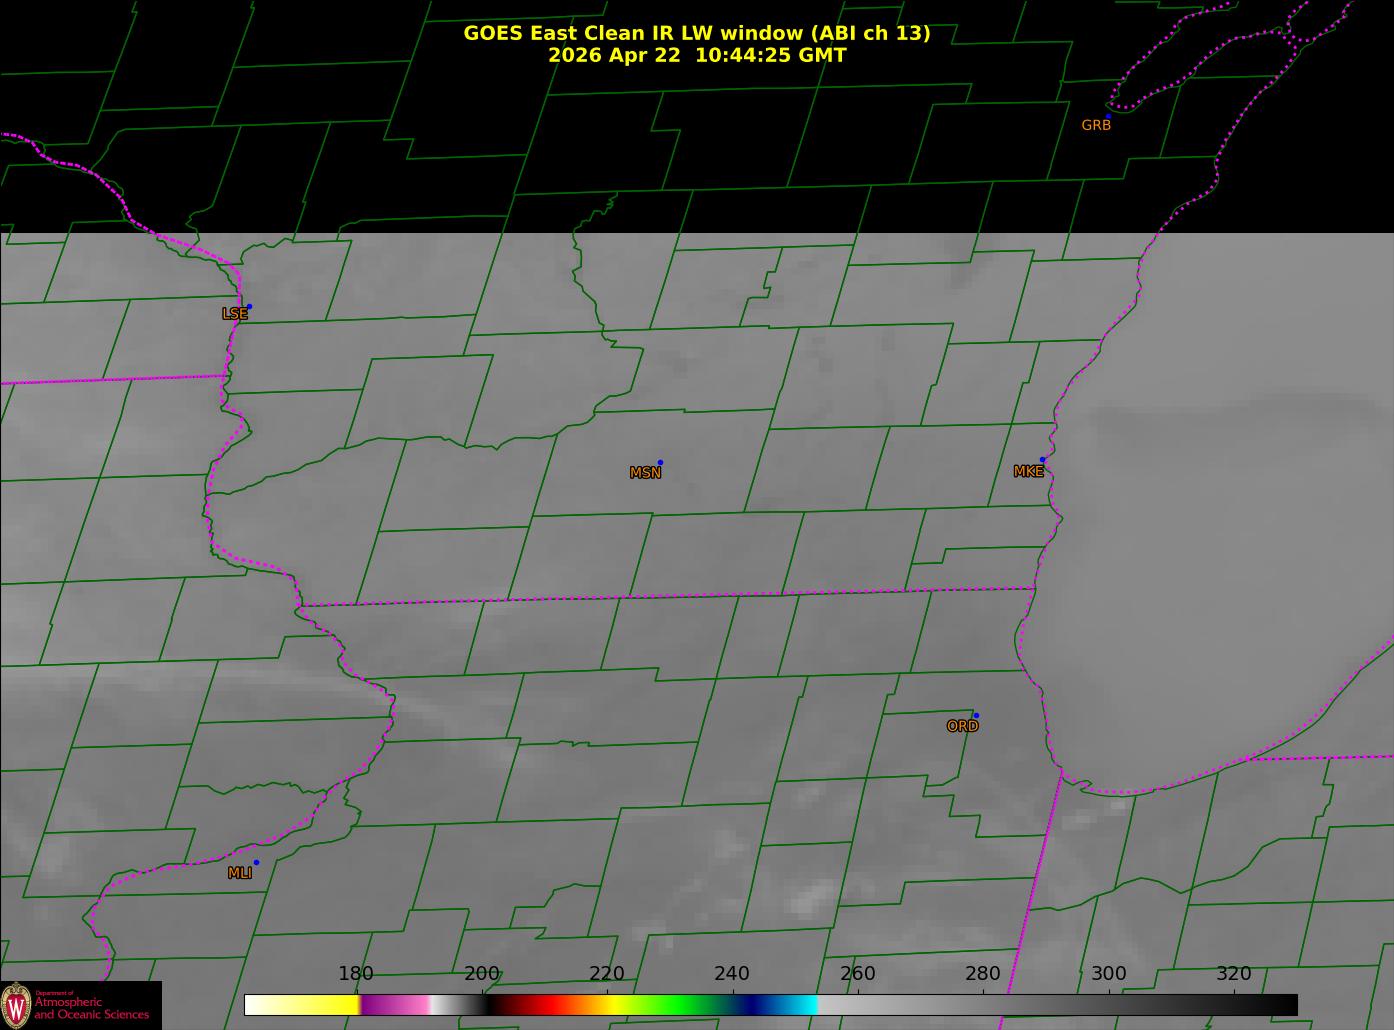Click the University of Wisconsin W crest logo
Image resolution: width=1394 pixels, height=1030 pixels.
pos(16,1004)
